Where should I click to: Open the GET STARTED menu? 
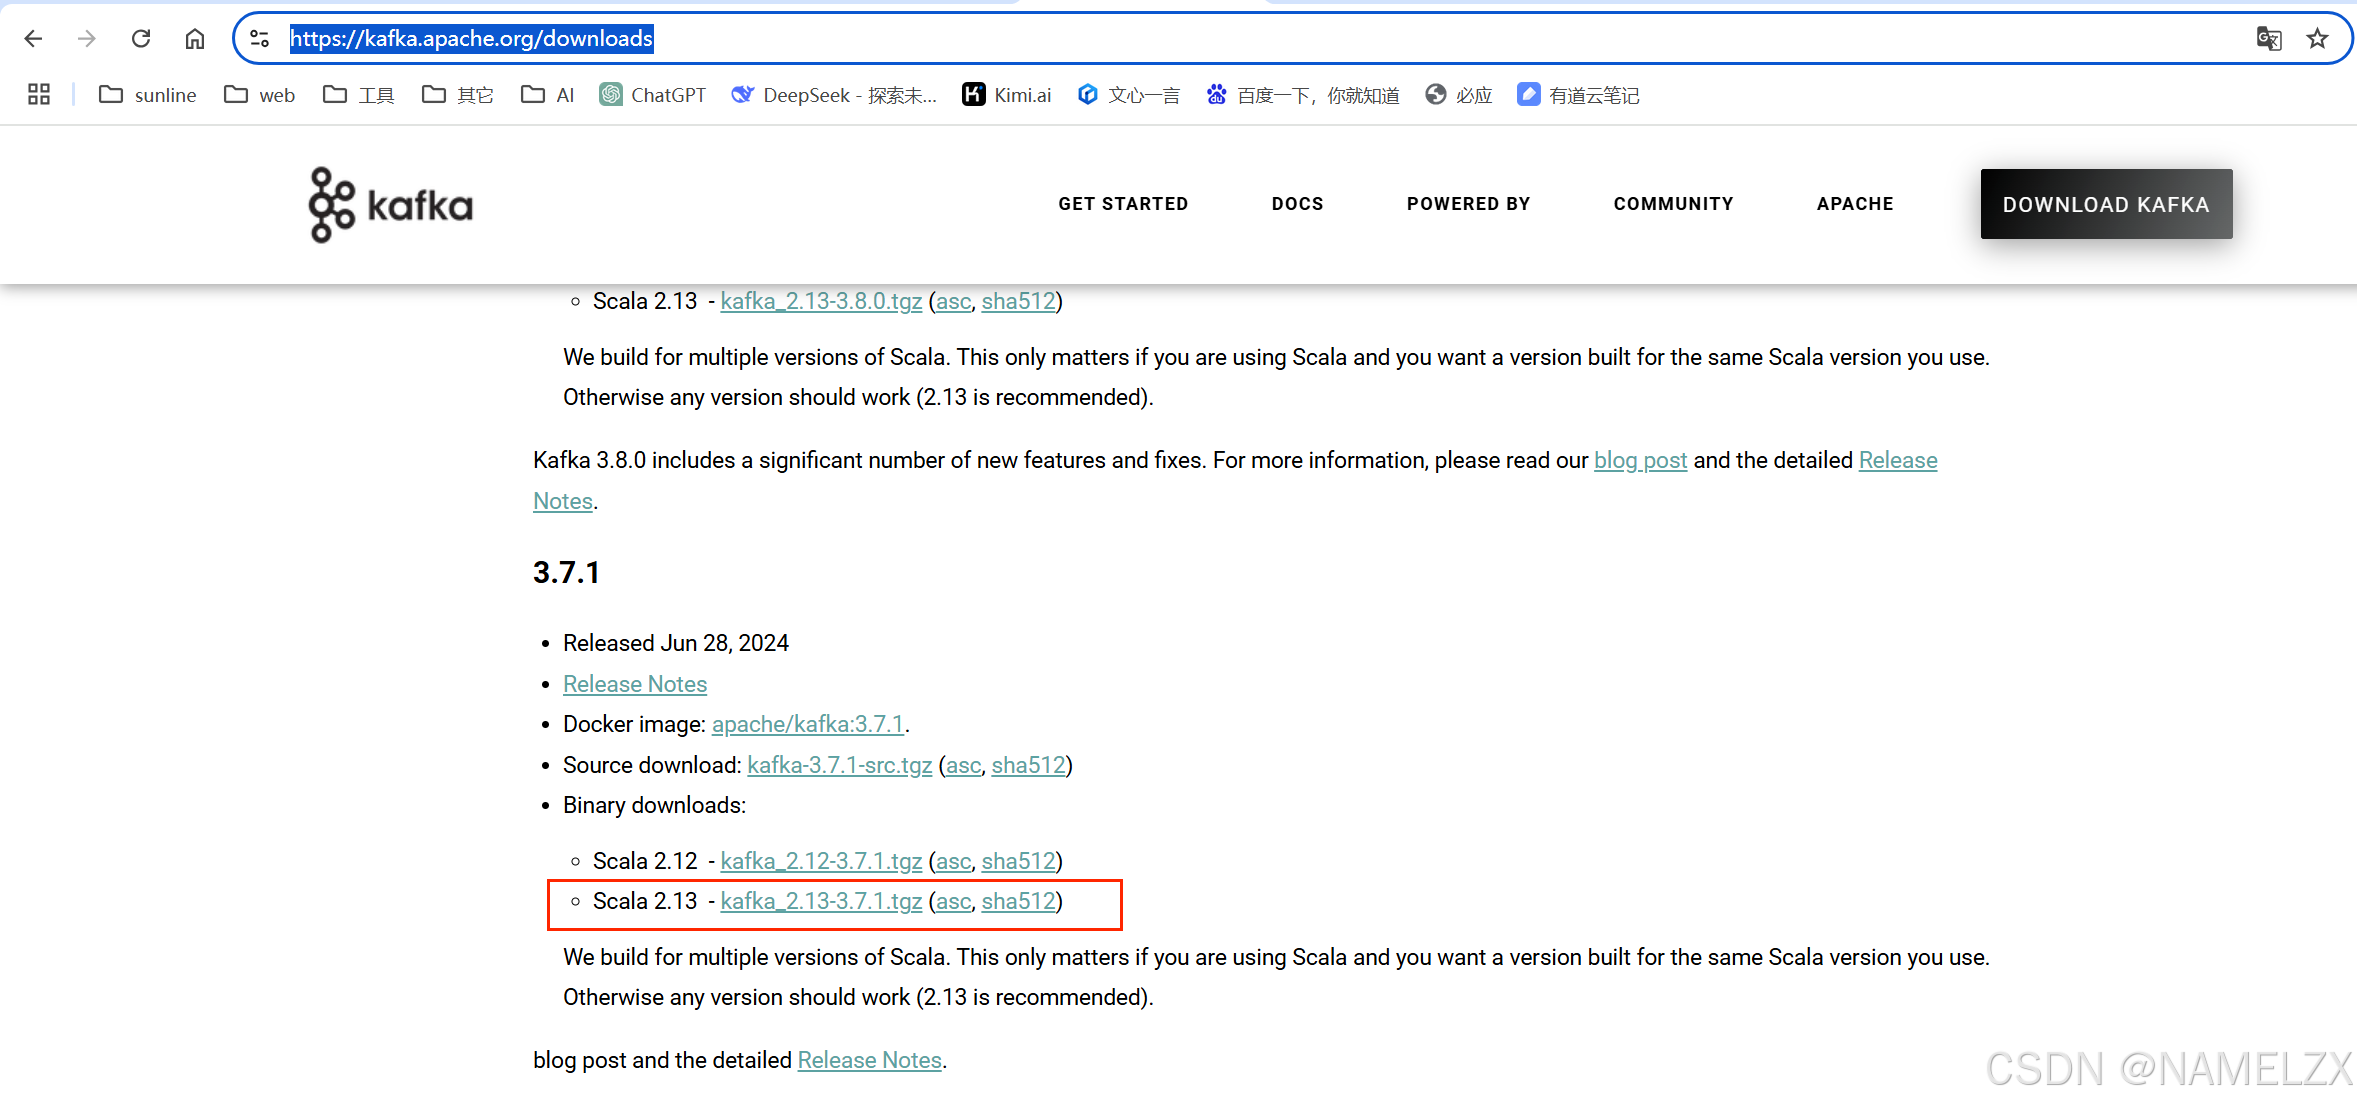tap(1123, 204)
